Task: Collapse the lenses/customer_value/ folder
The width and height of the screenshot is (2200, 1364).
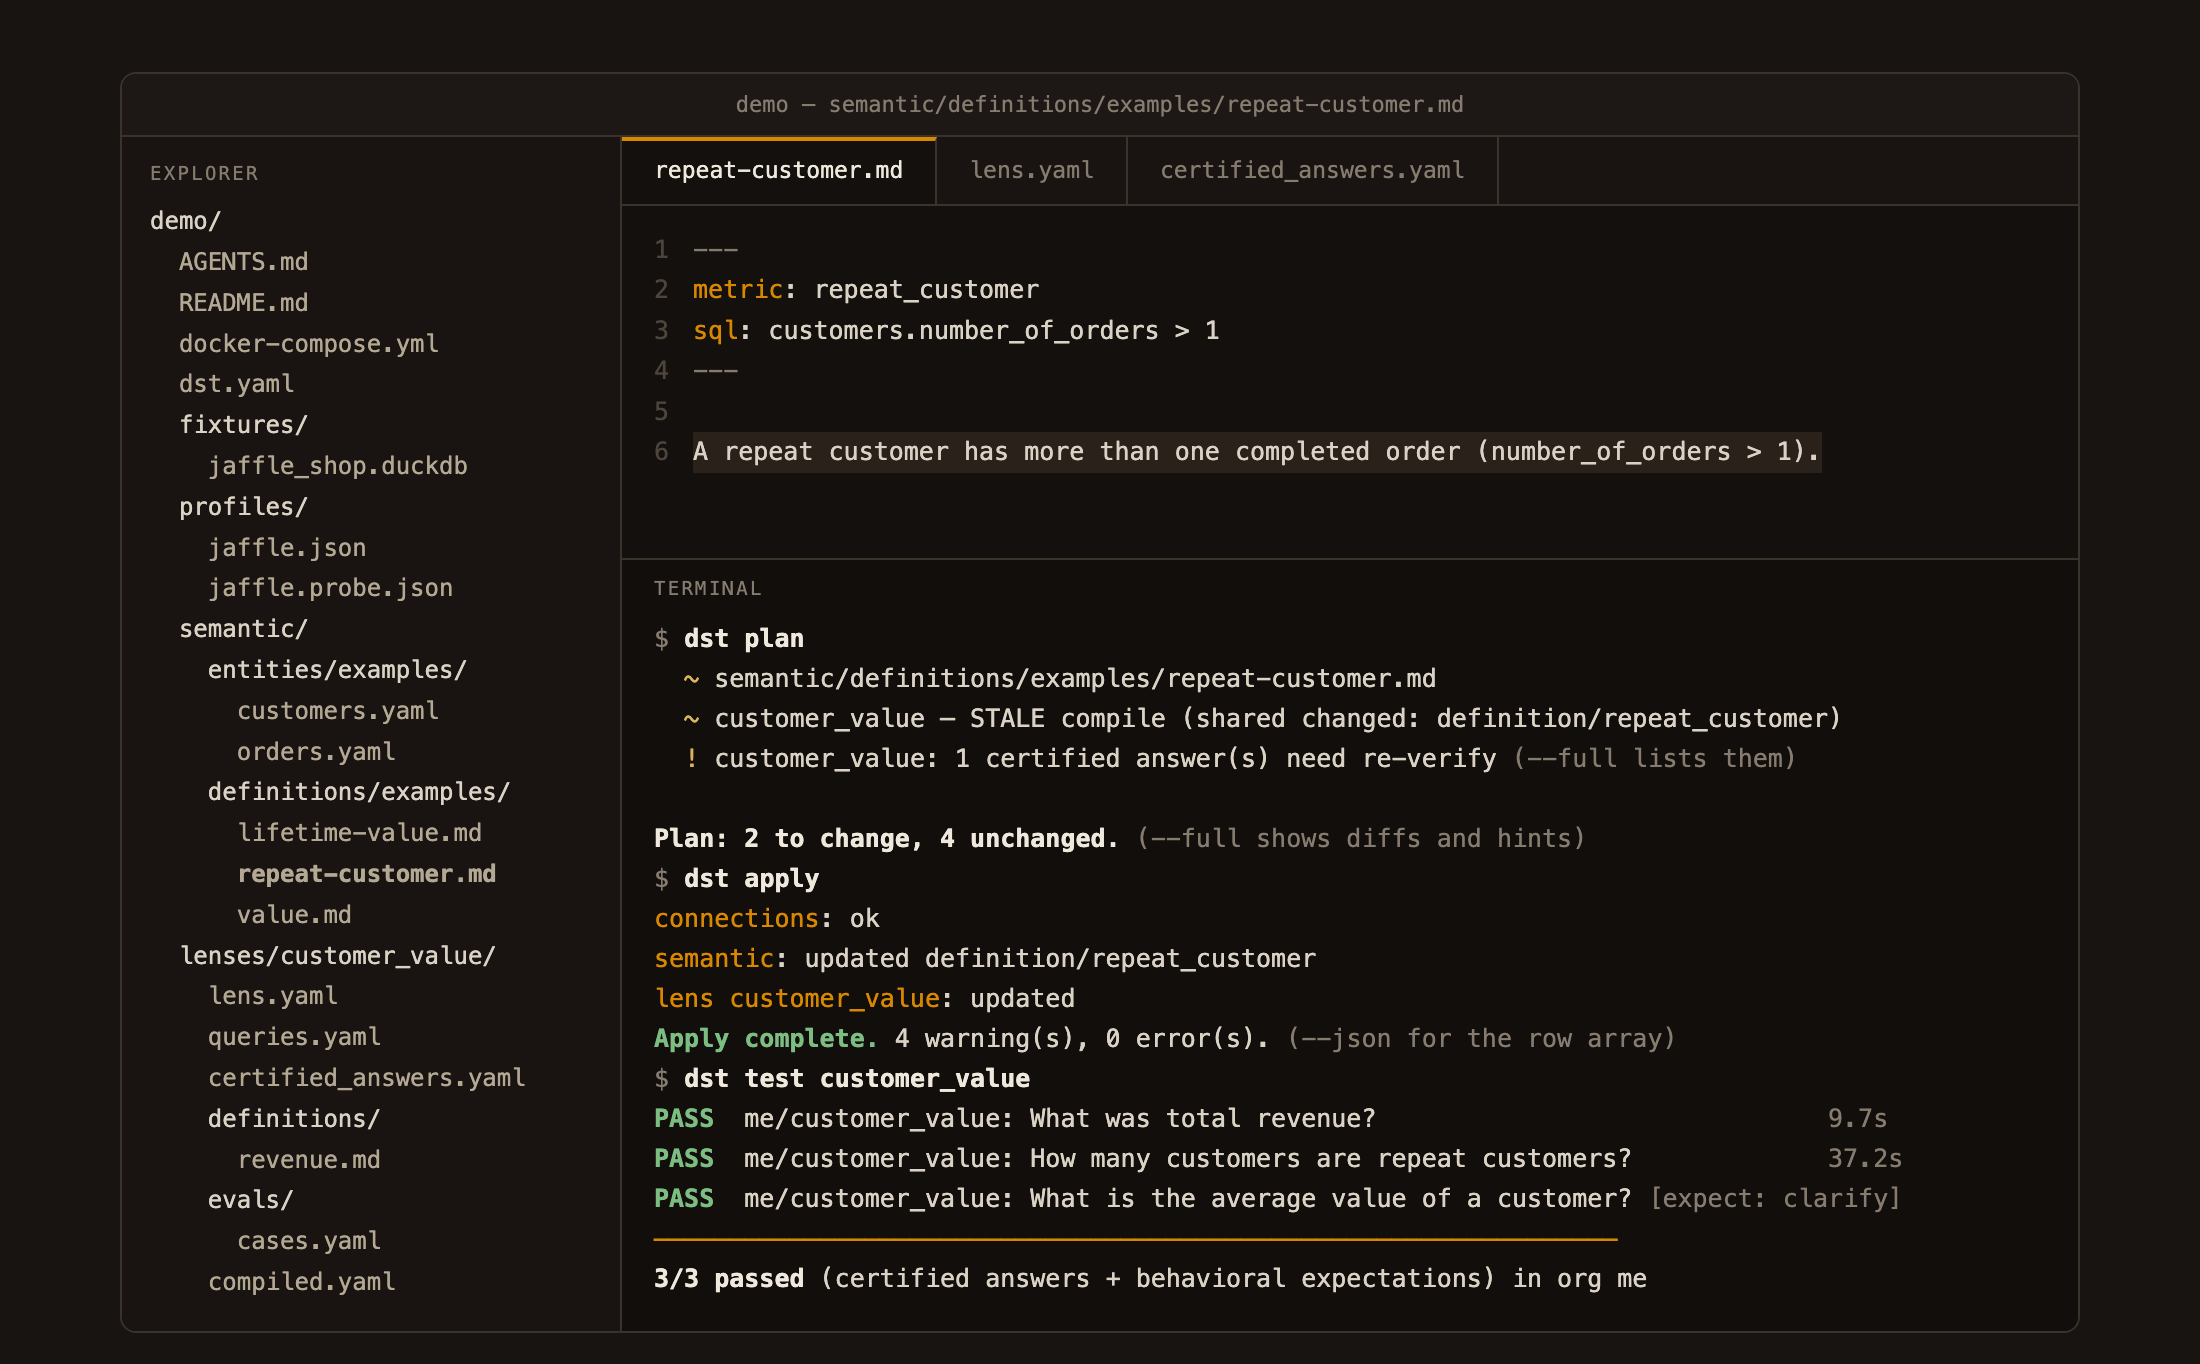Action: pos(337,956)
